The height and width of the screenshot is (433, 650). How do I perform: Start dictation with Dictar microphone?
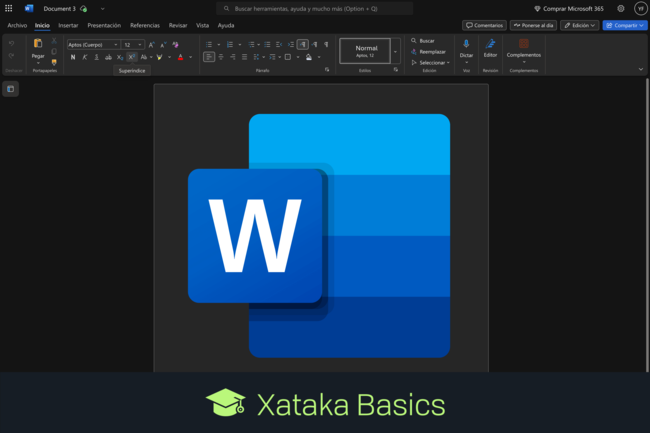[466, 44]
